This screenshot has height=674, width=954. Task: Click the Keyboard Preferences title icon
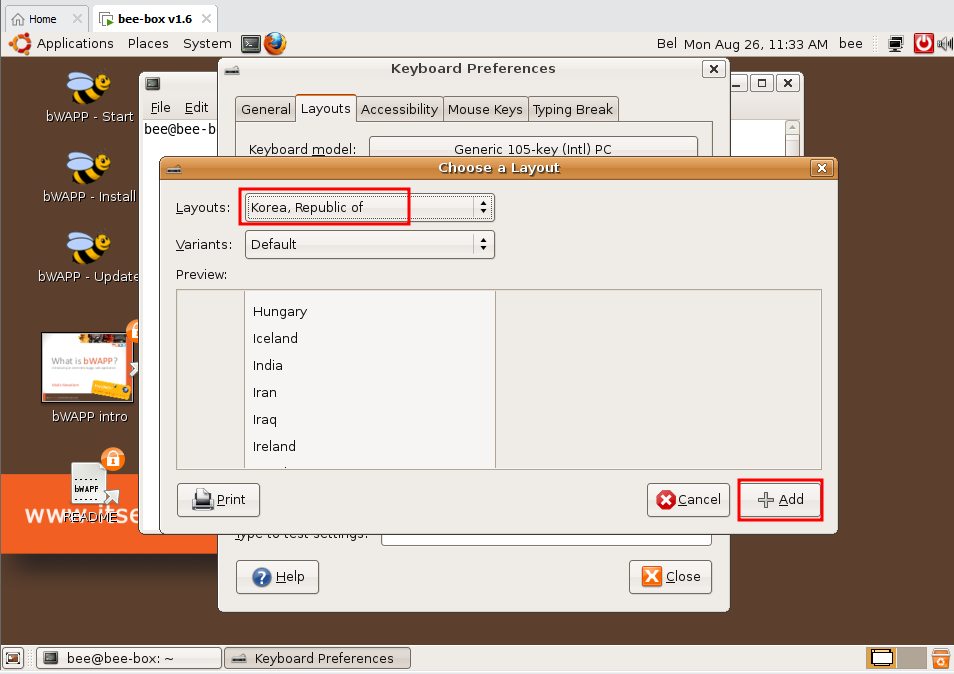point(232,70)
